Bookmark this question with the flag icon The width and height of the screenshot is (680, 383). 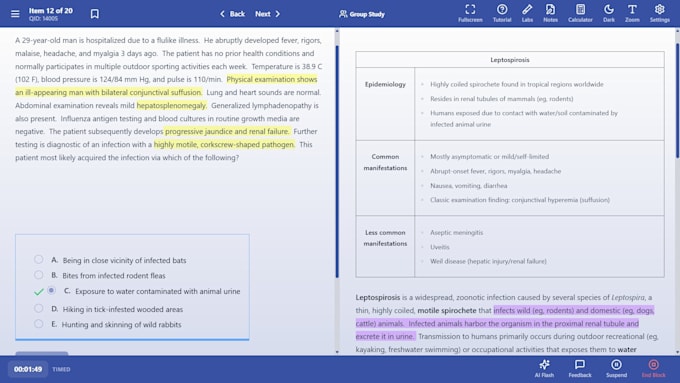click(95, 14)
